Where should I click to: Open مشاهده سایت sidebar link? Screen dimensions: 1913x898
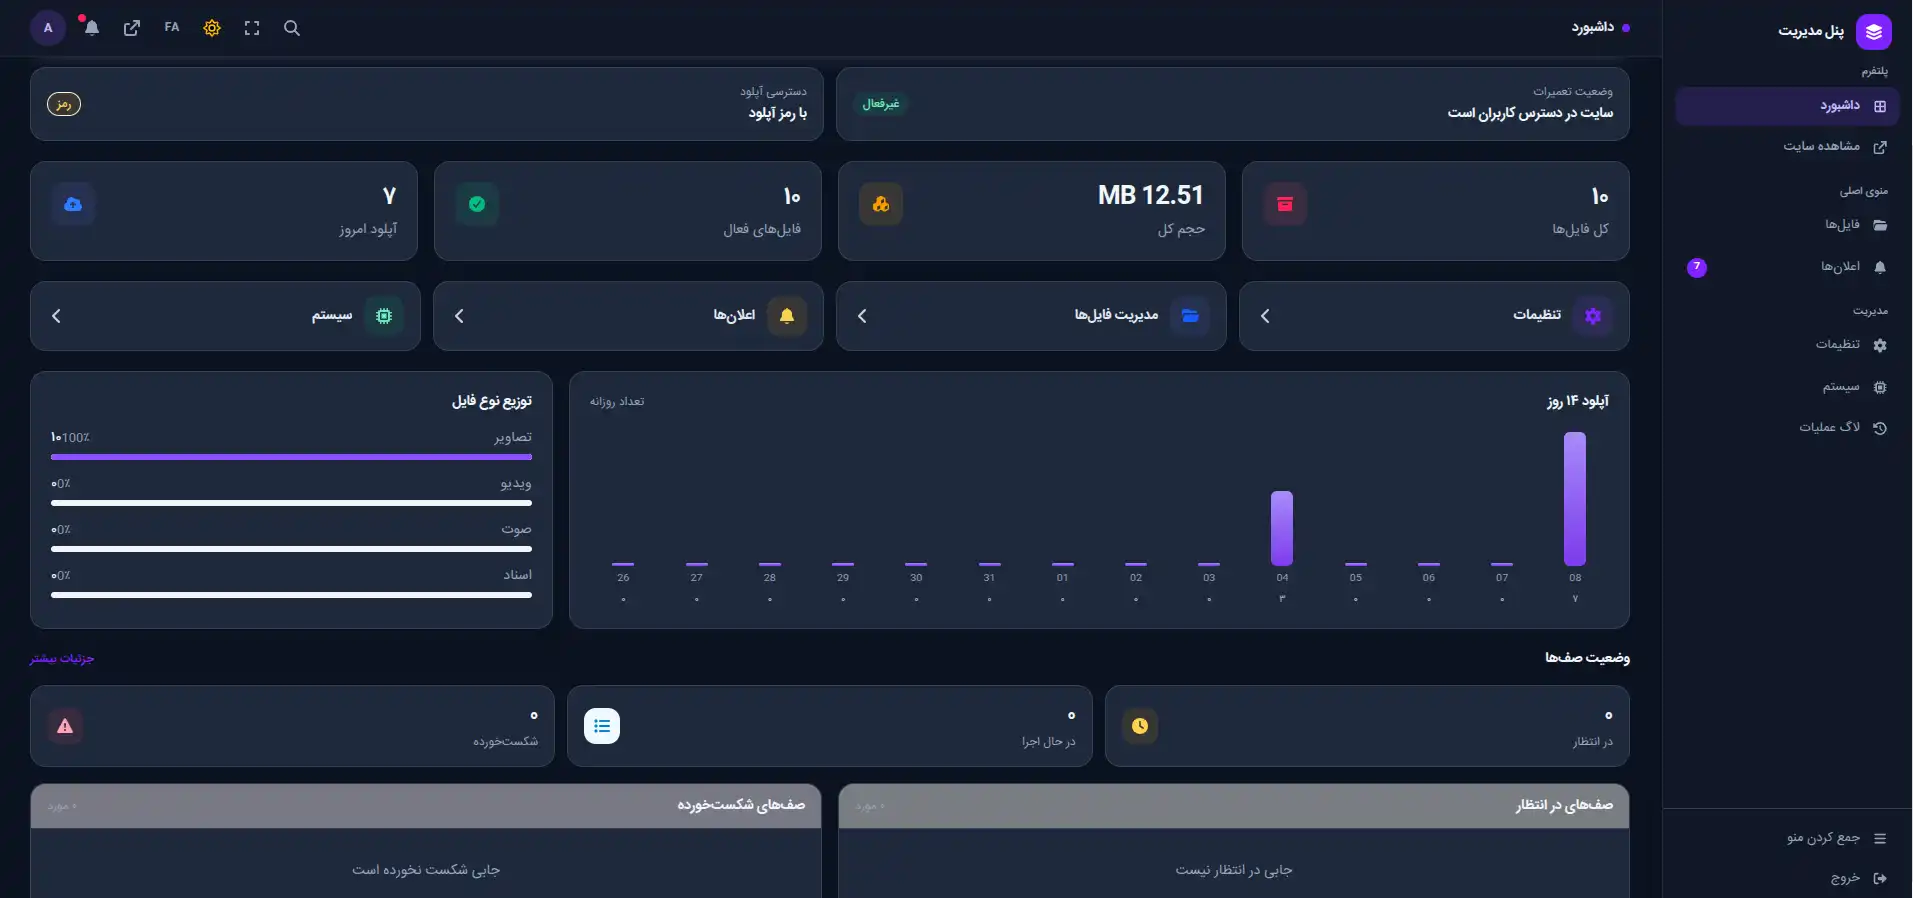tap(1788, 146)
